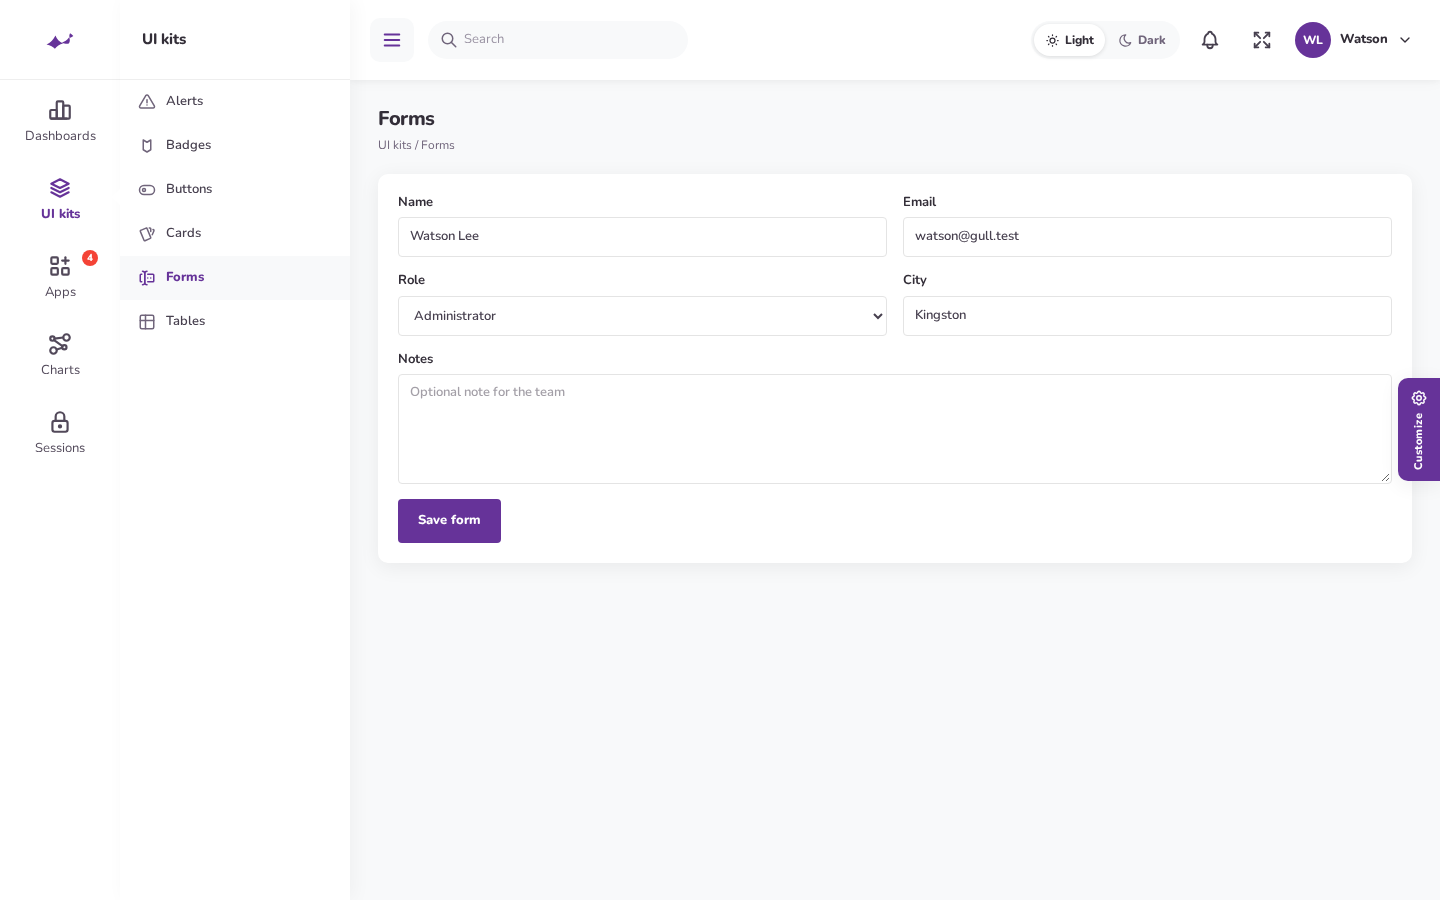Switch to Light theme
1440x900 pixels.
[x=1069, y=40]
